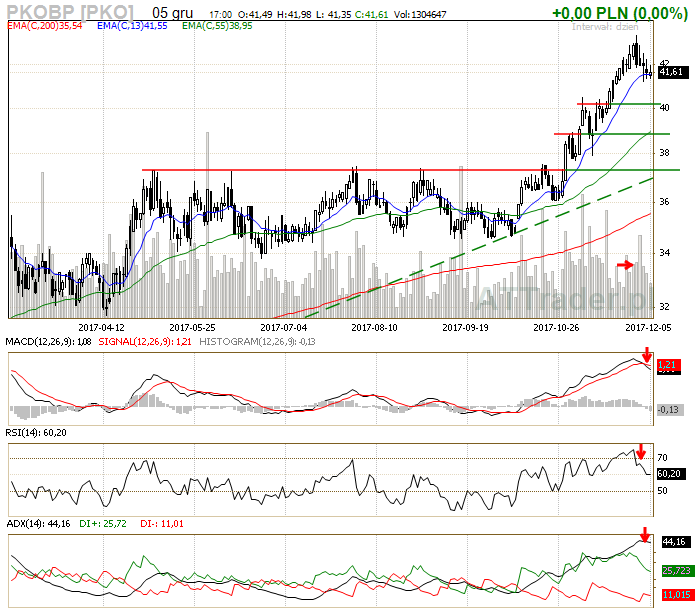Click the 40 price axis label
This screenshot has width=700, height=613.
click(x=664, y=108)
